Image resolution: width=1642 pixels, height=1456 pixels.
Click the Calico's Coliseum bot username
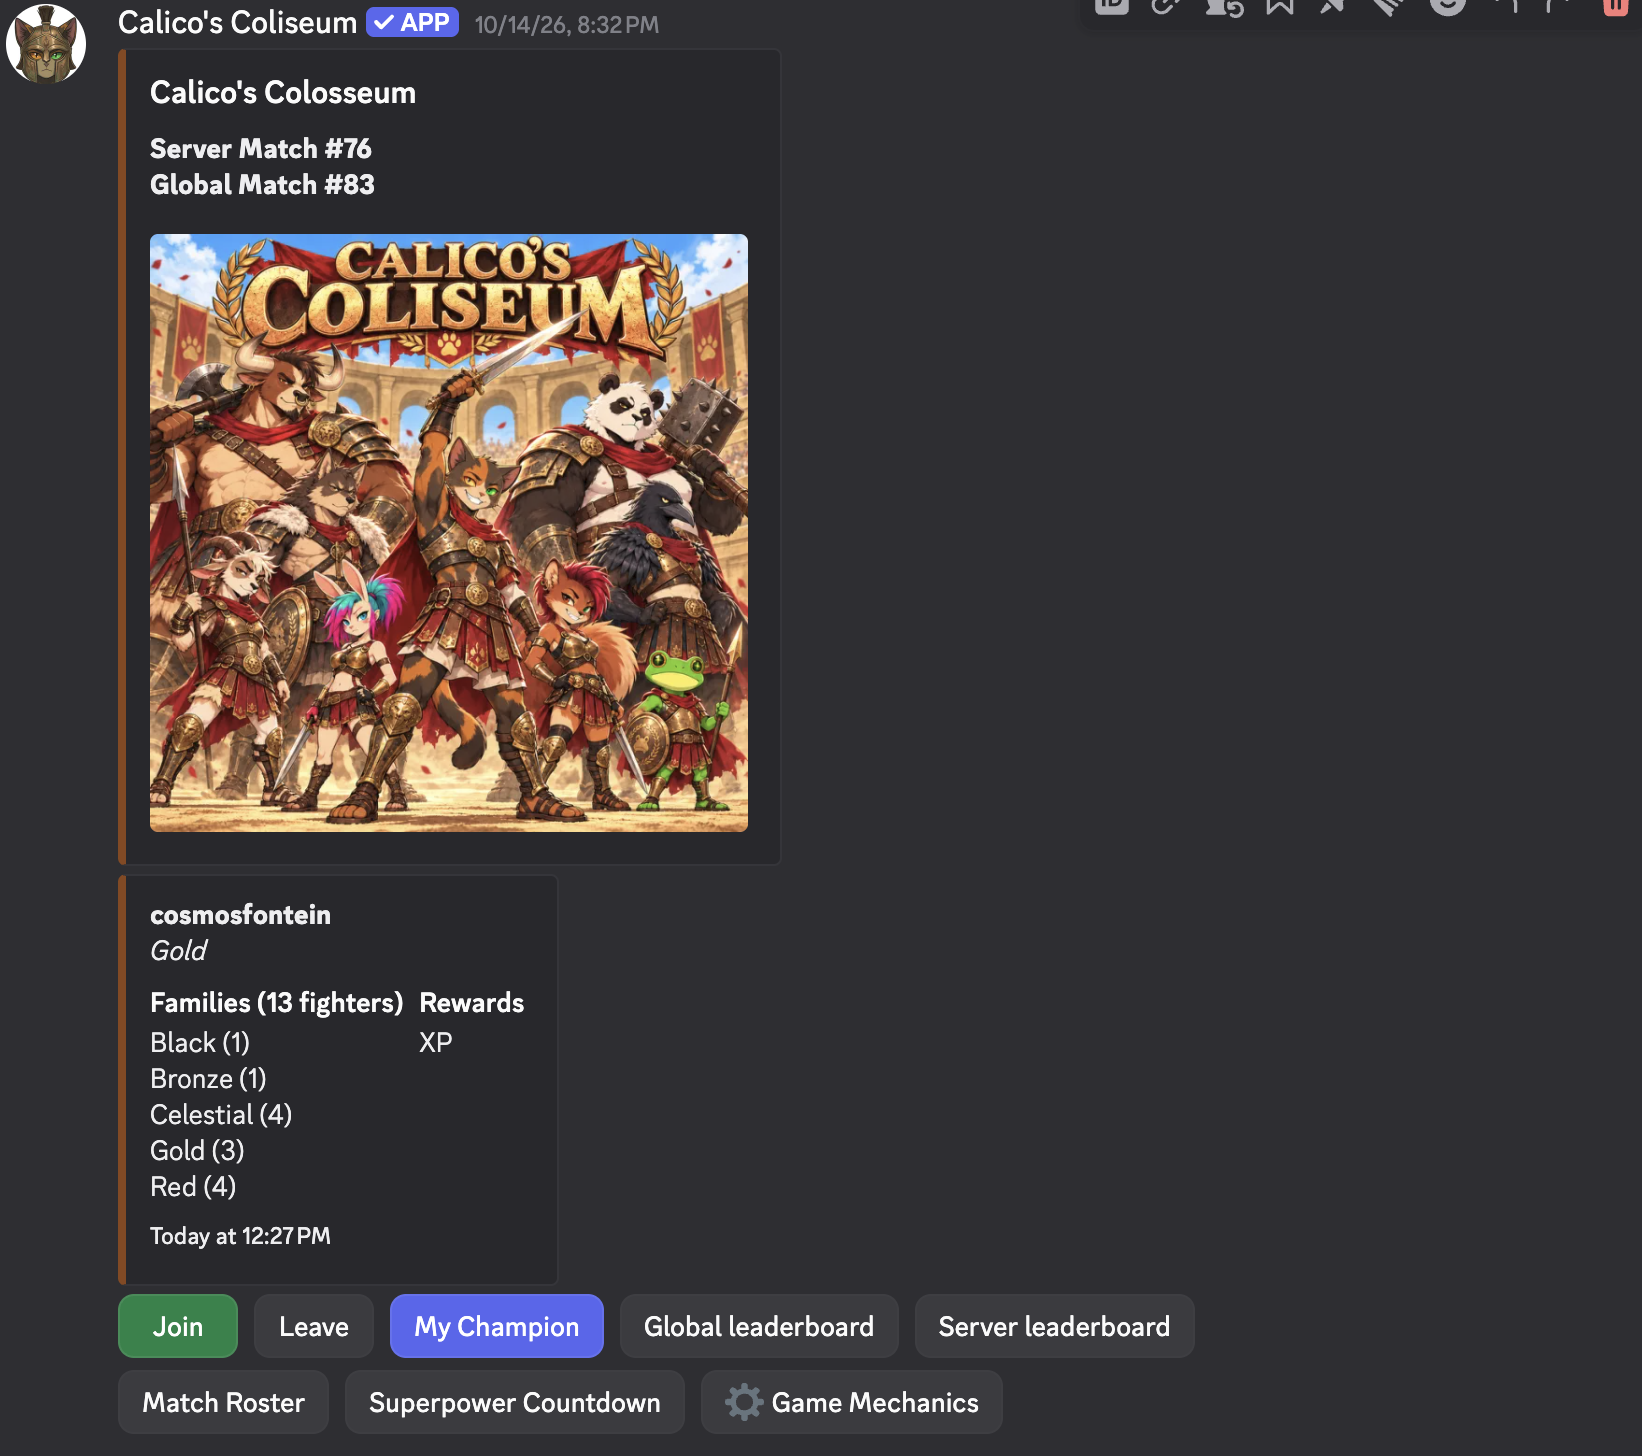[237, 22]
